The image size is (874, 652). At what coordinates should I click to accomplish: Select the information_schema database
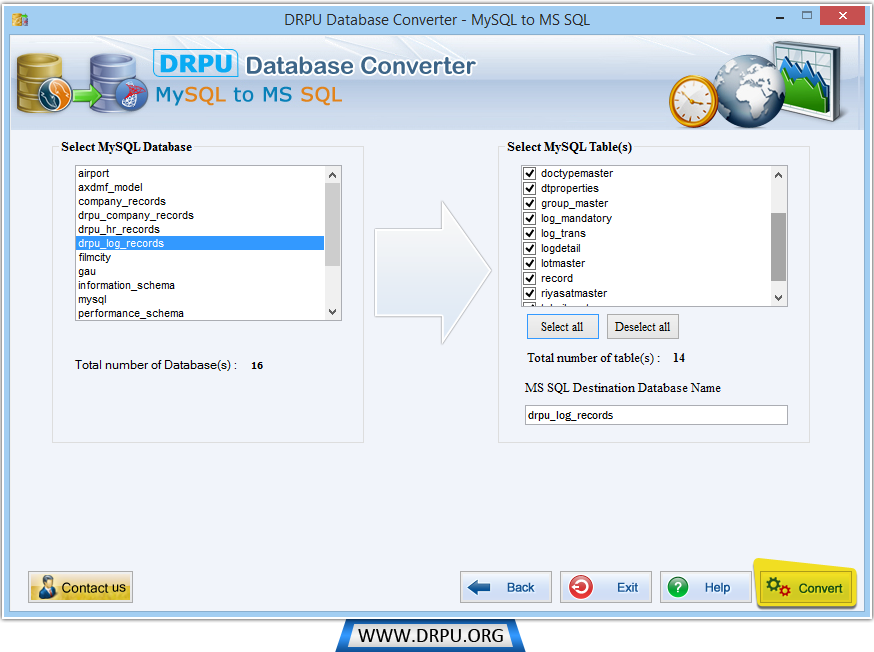[200, 285]
